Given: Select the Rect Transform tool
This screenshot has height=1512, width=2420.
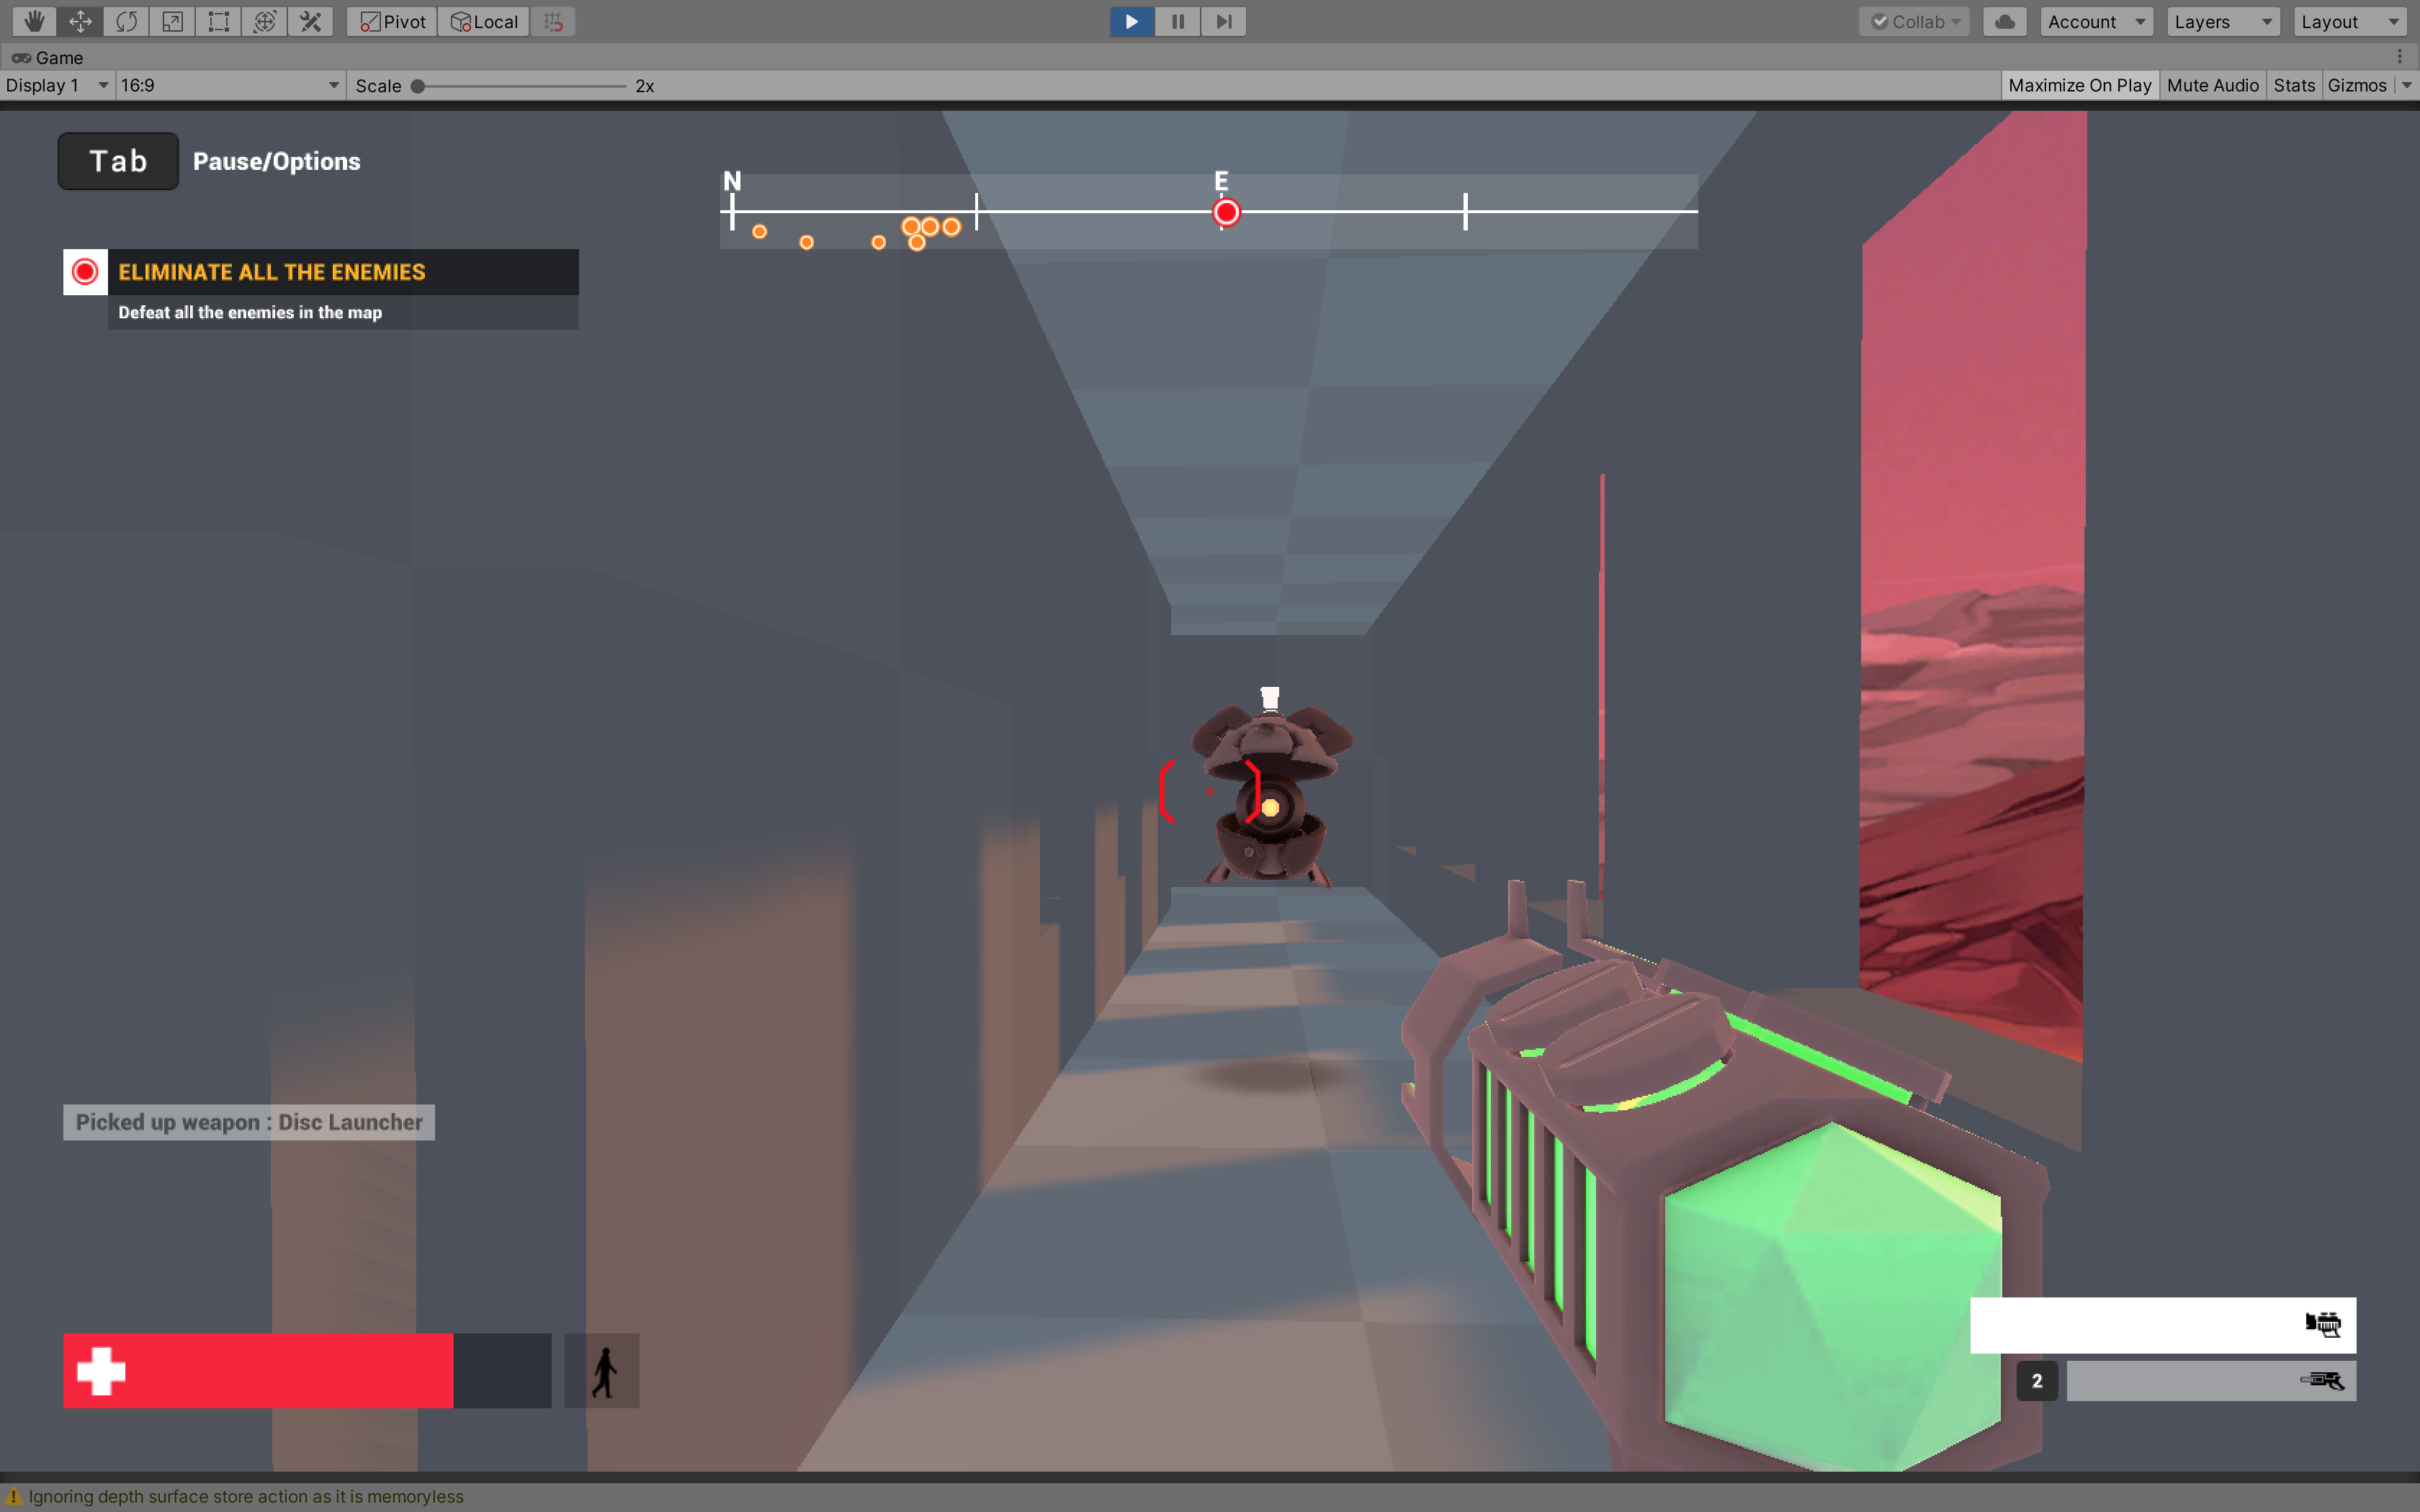Looking at the screenshot, I should coord(218,21).
